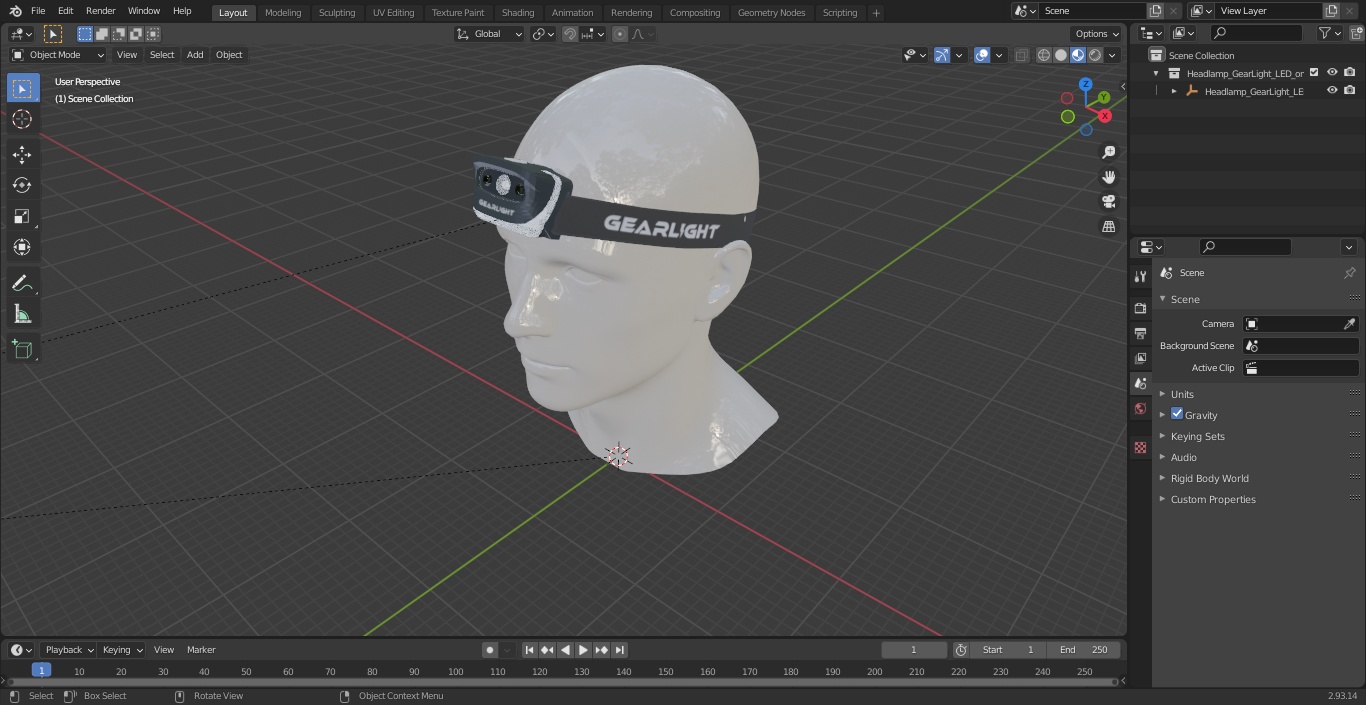Screen dimensions: 1366x705
Task: Toggle camera view icon
Action: pos(1109,202)
